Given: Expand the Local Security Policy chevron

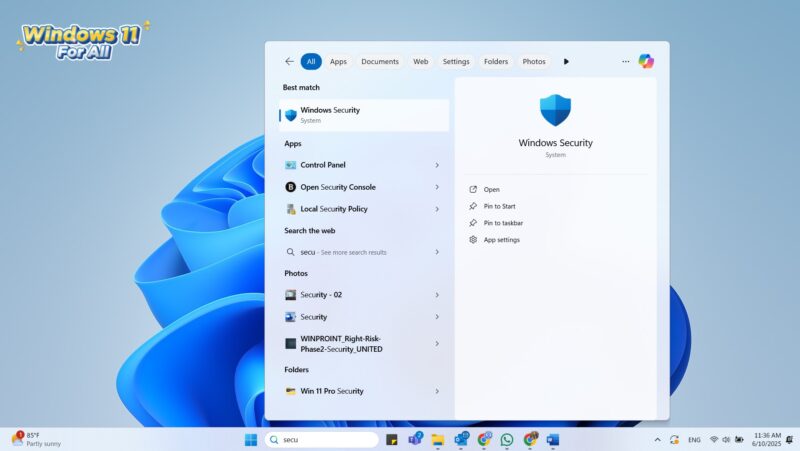Looking at the screenshot, I should click(437, 209).
